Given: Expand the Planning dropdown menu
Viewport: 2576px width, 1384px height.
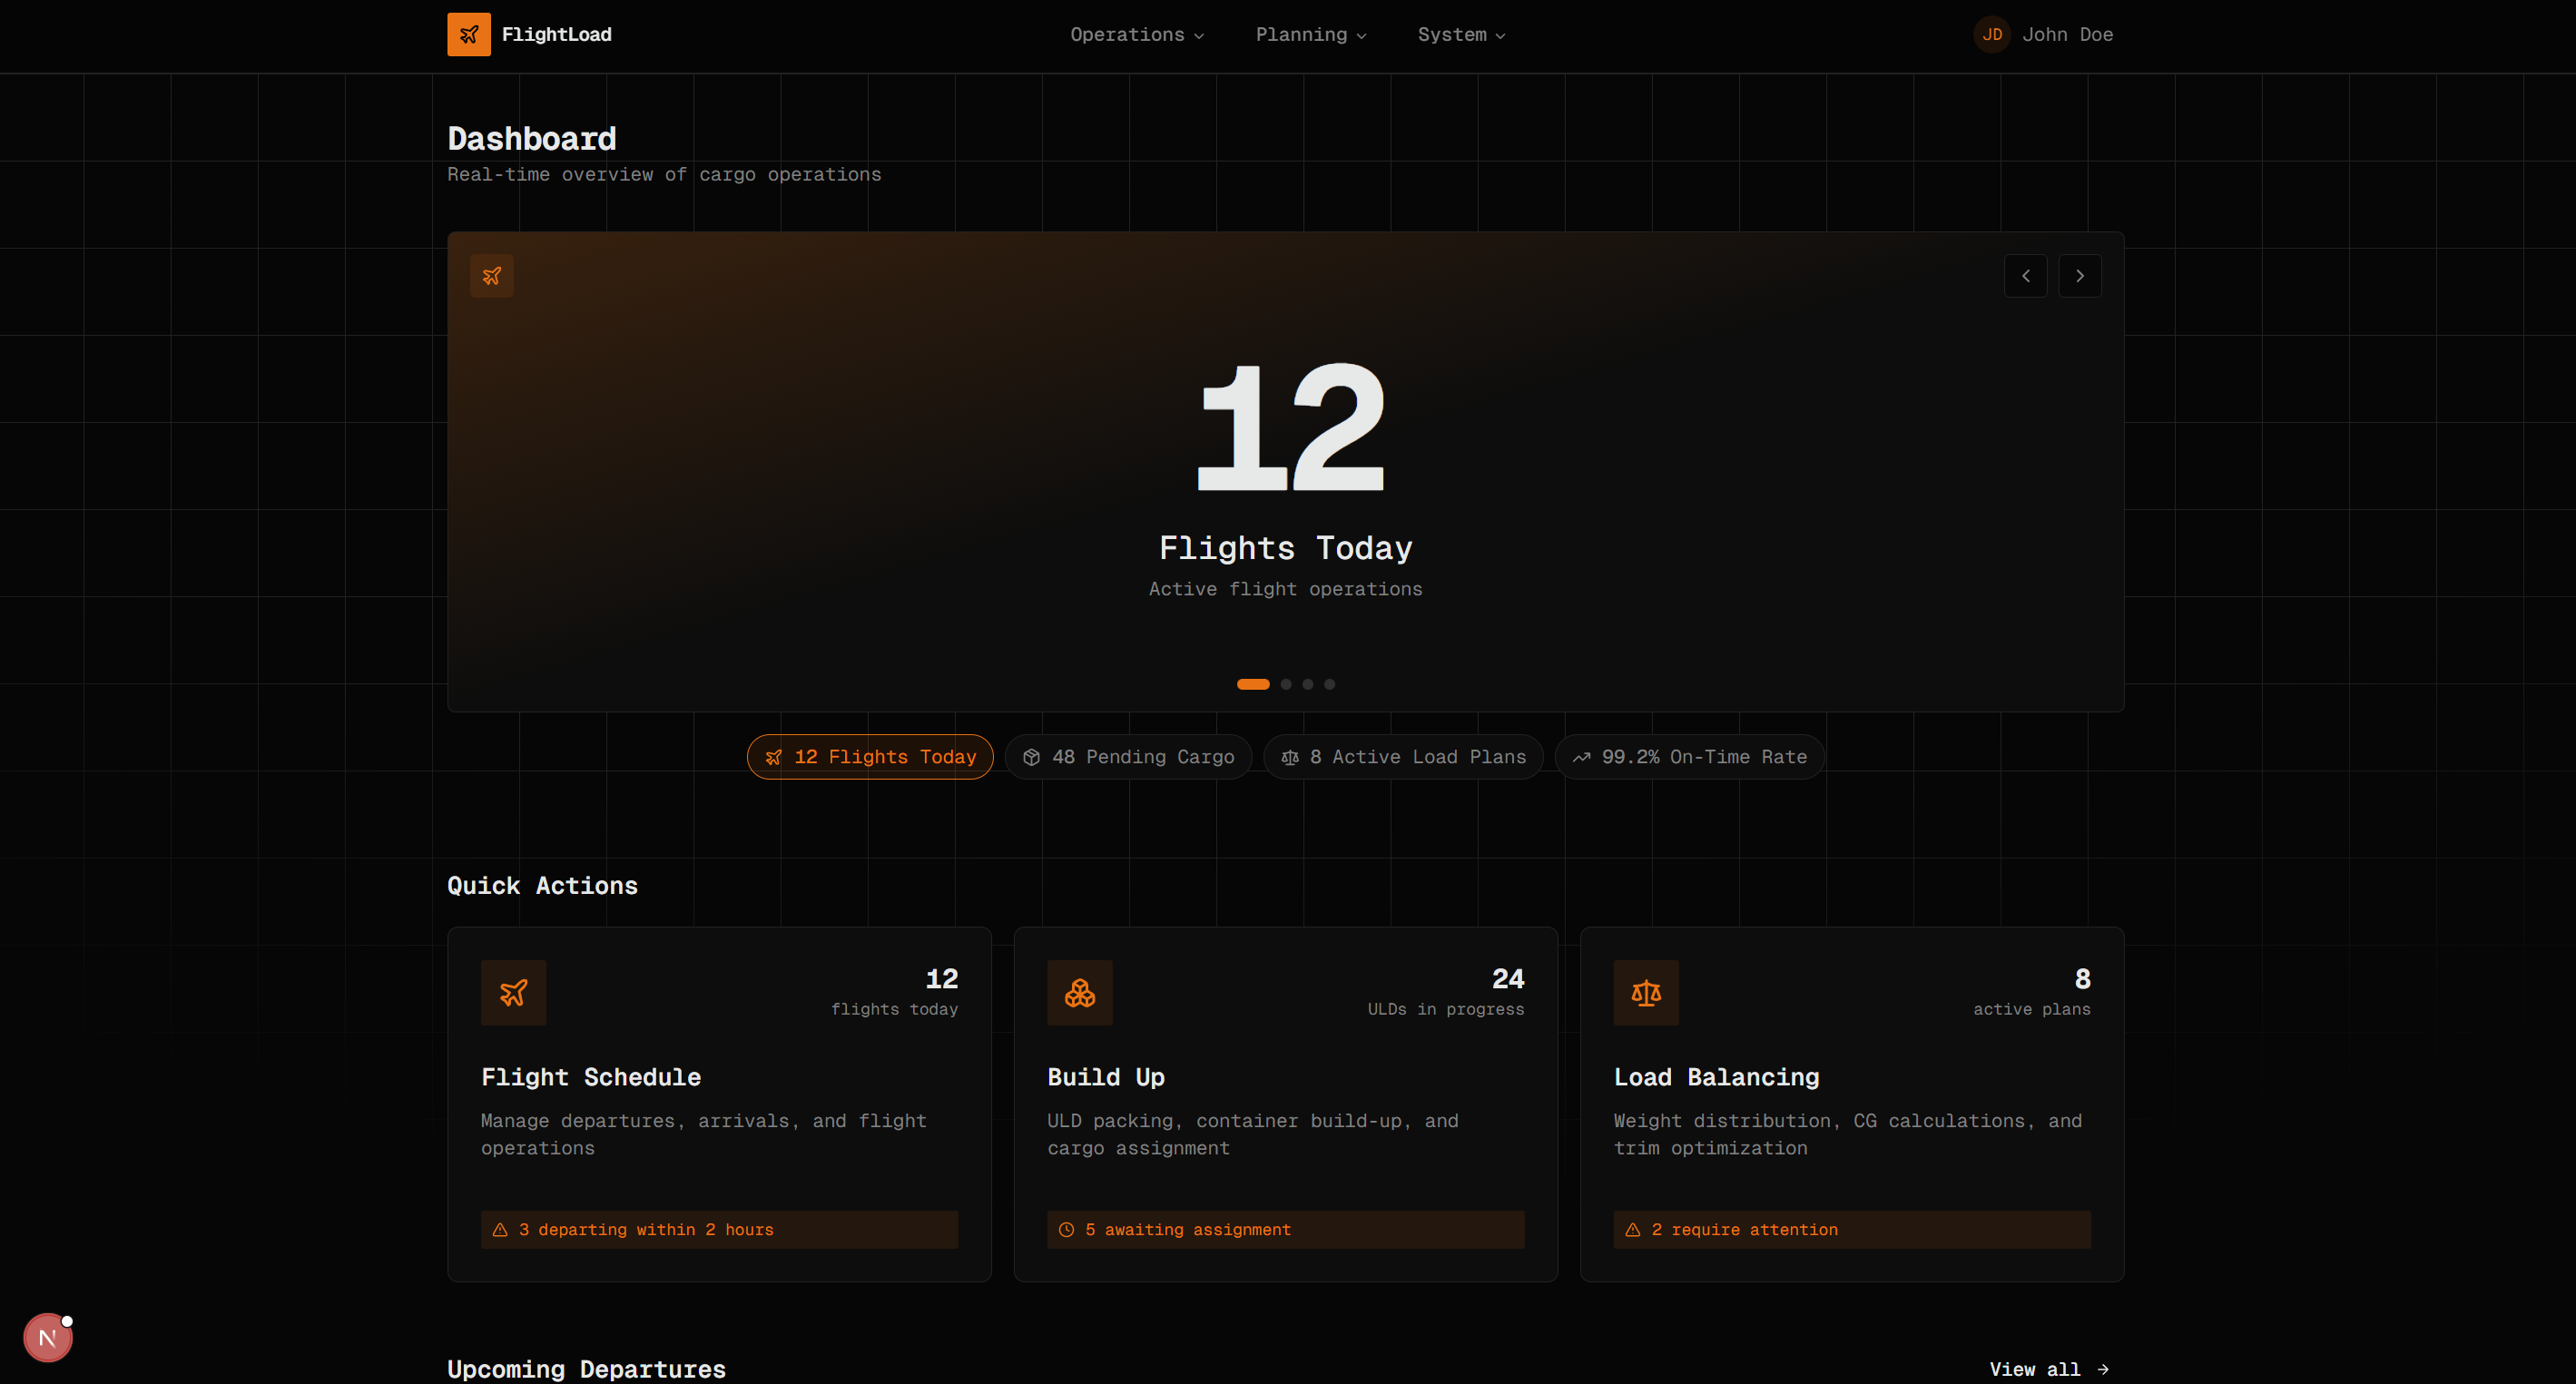Looking at the screenshot, I should click(1310, 34).
